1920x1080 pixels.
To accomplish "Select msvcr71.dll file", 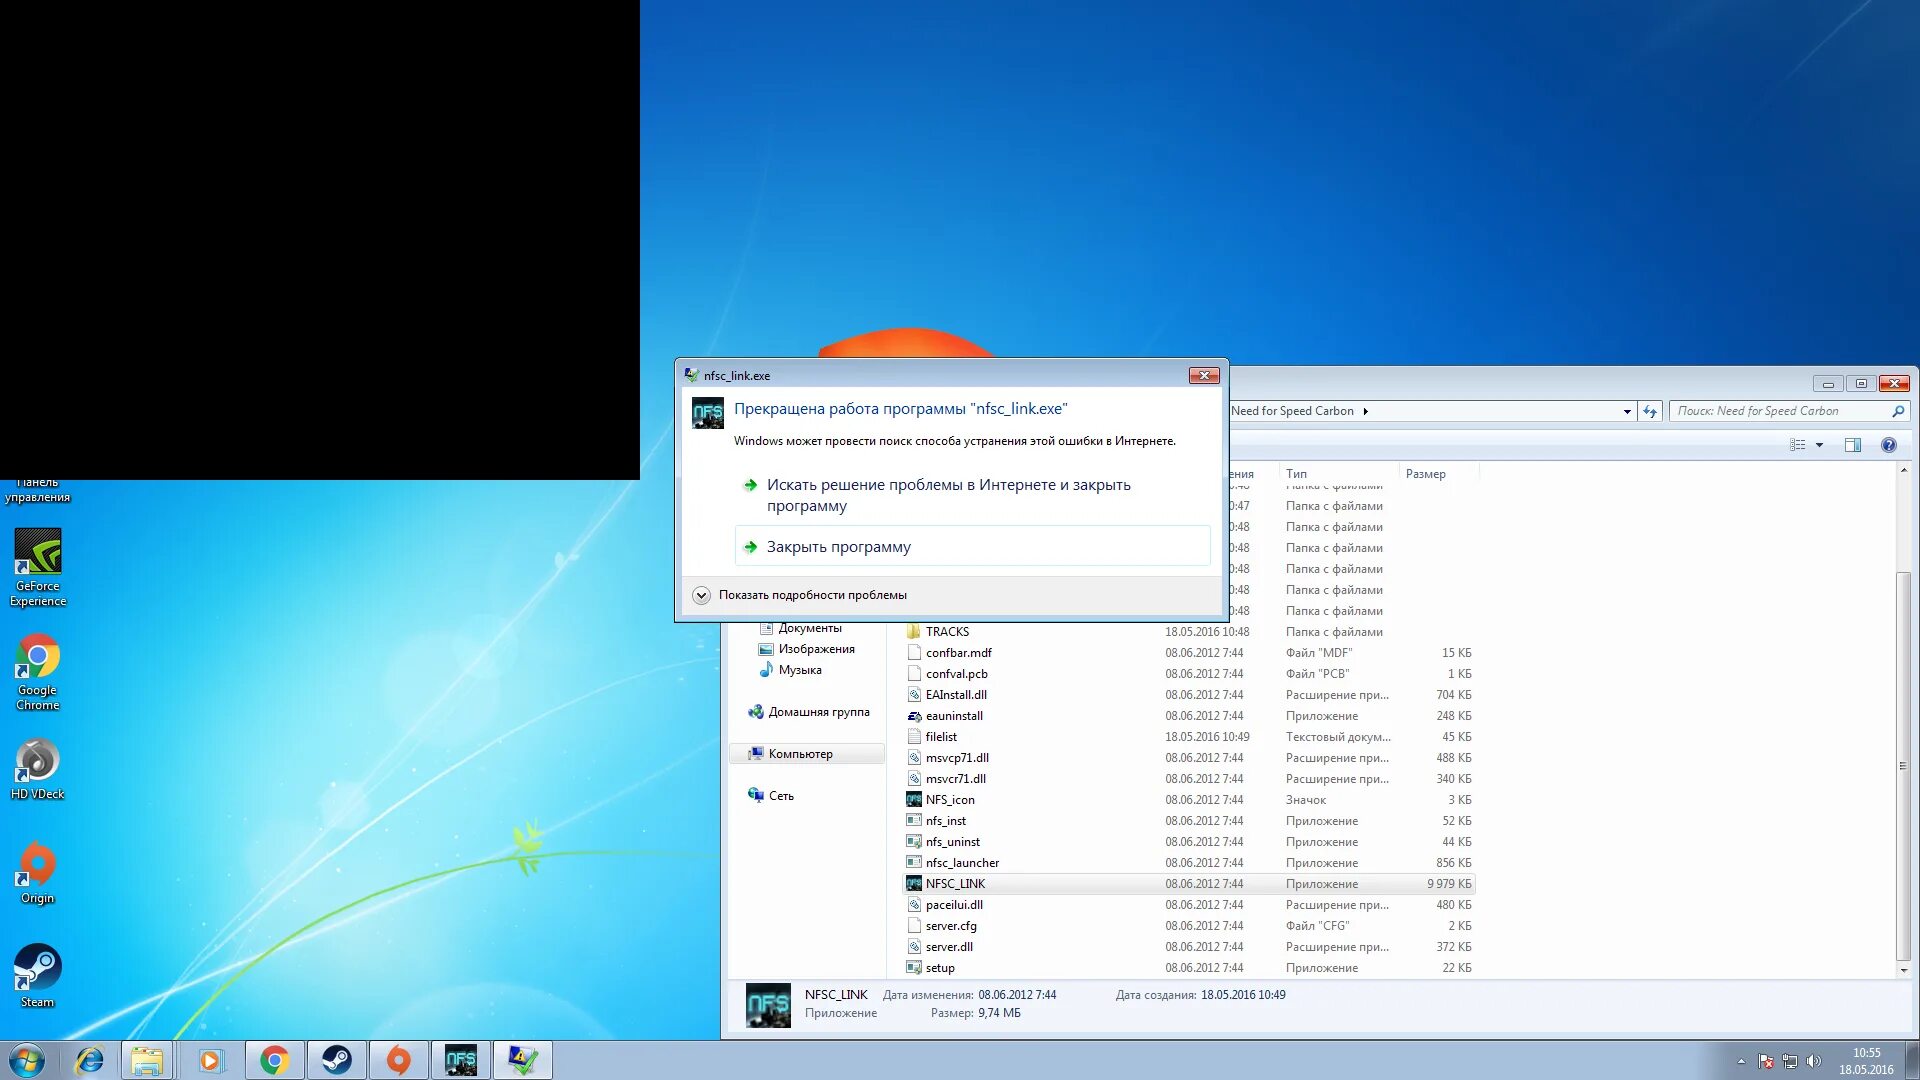I will click(x=1188, y=779).
